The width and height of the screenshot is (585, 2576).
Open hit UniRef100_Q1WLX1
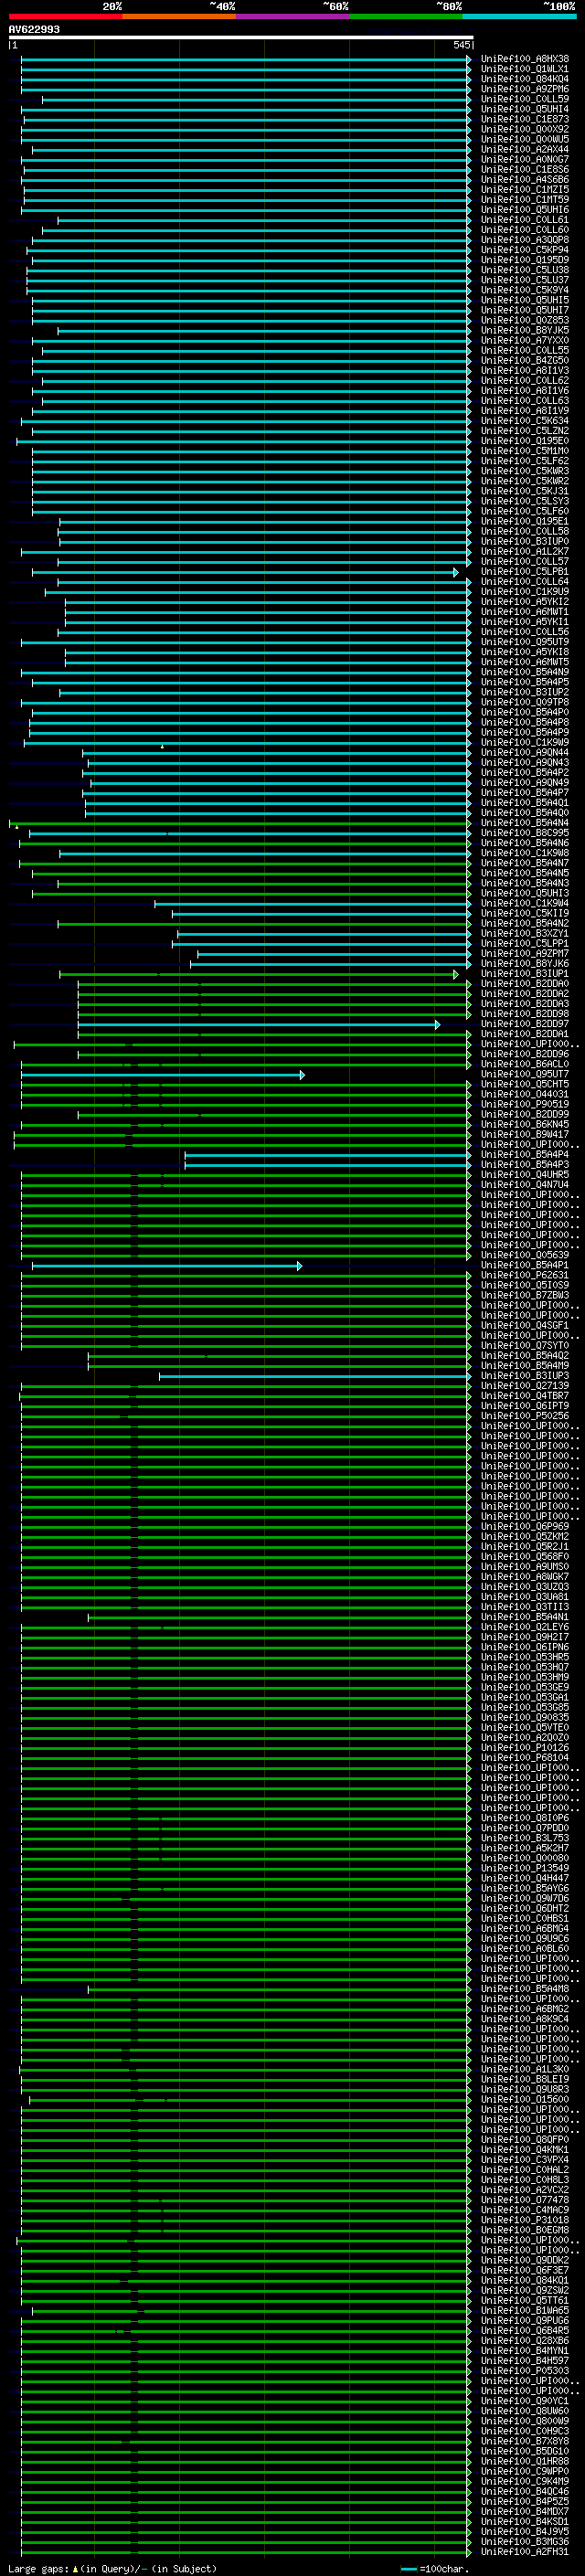(x=524, y=69)
